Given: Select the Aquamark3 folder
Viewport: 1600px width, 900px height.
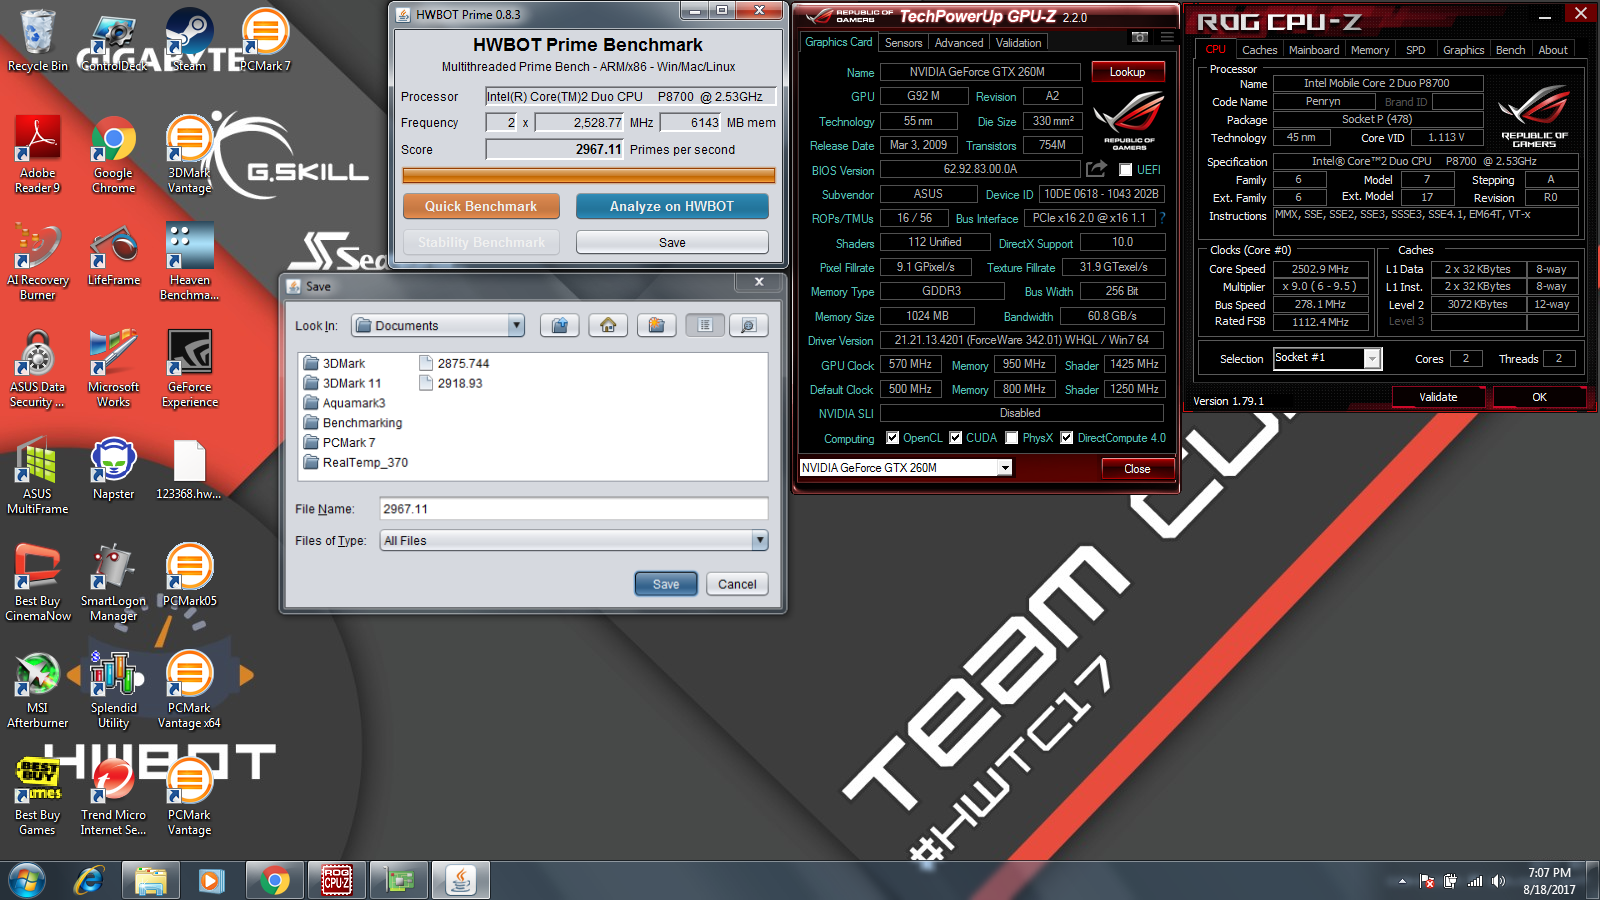Looking at the screenshot, I should pos(345,403).
